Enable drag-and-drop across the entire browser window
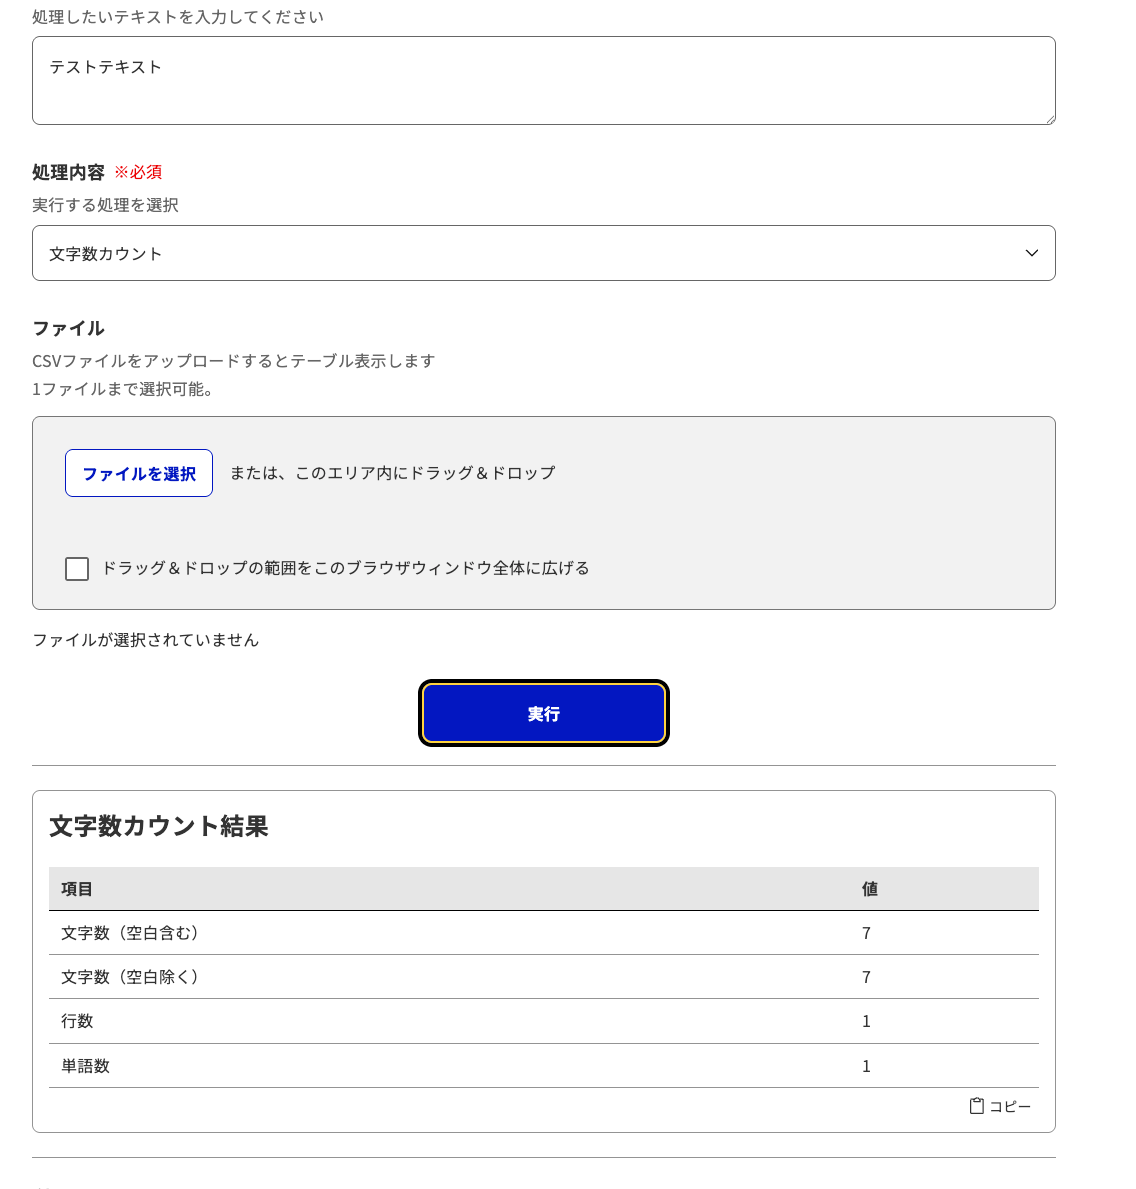Viewport: 1136px width, 1189px height. 77,568
